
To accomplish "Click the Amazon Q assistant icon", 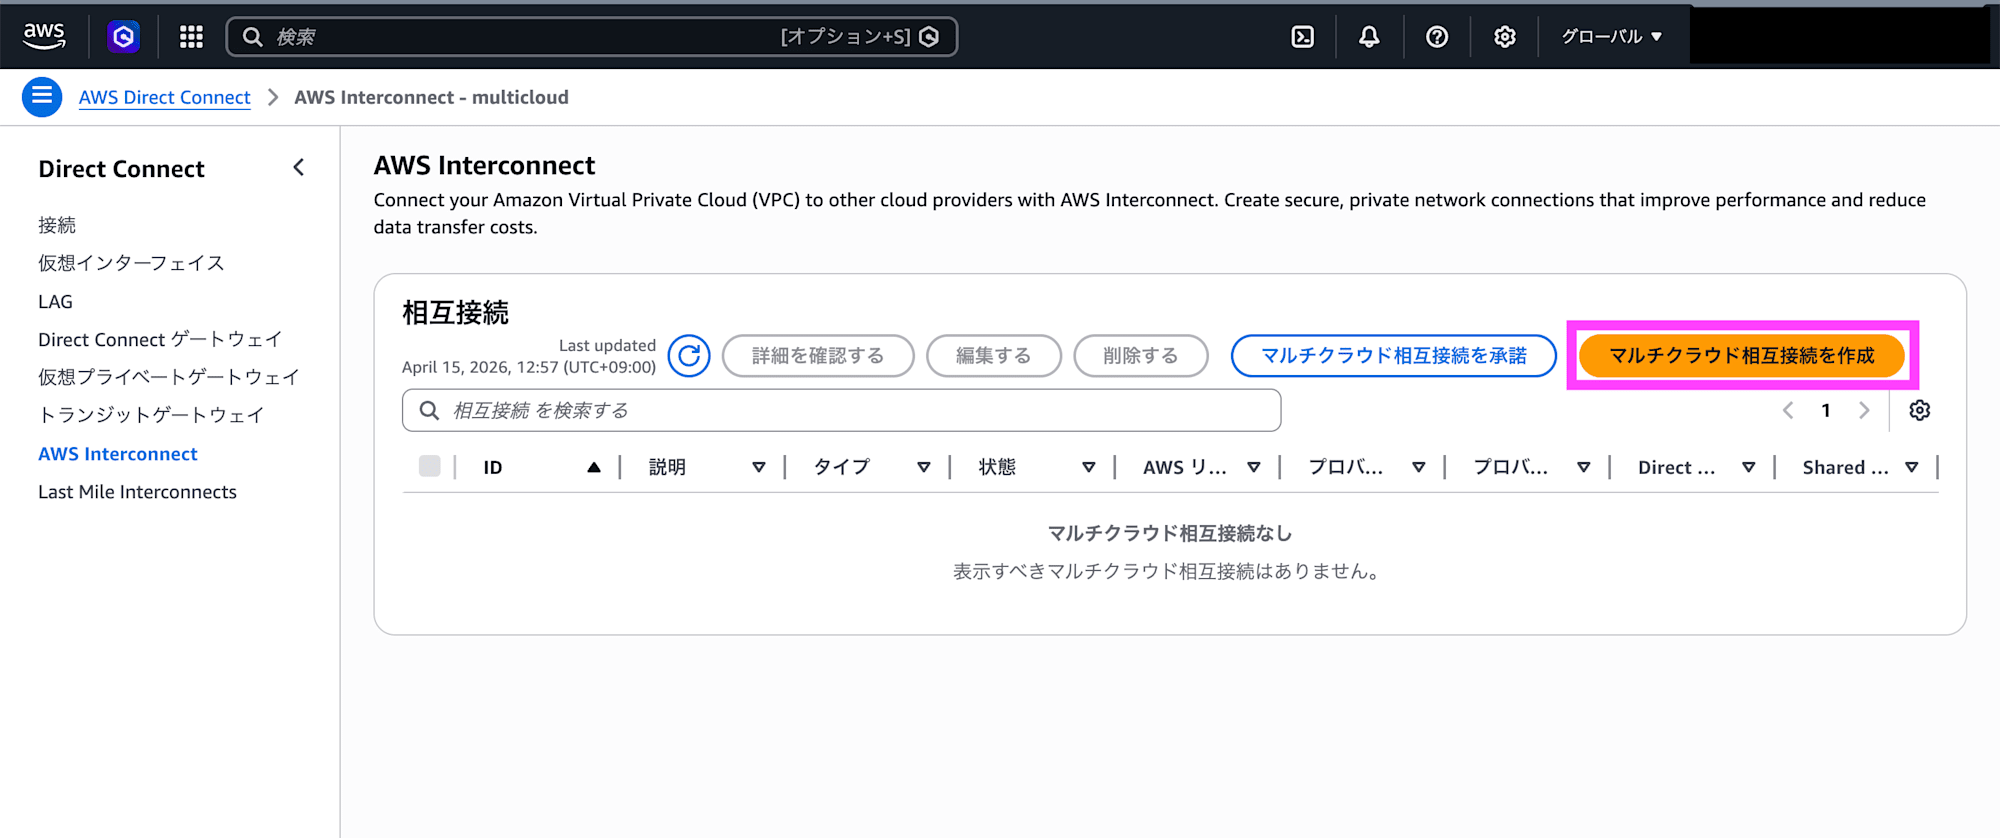I will click(x=123, y=37).
